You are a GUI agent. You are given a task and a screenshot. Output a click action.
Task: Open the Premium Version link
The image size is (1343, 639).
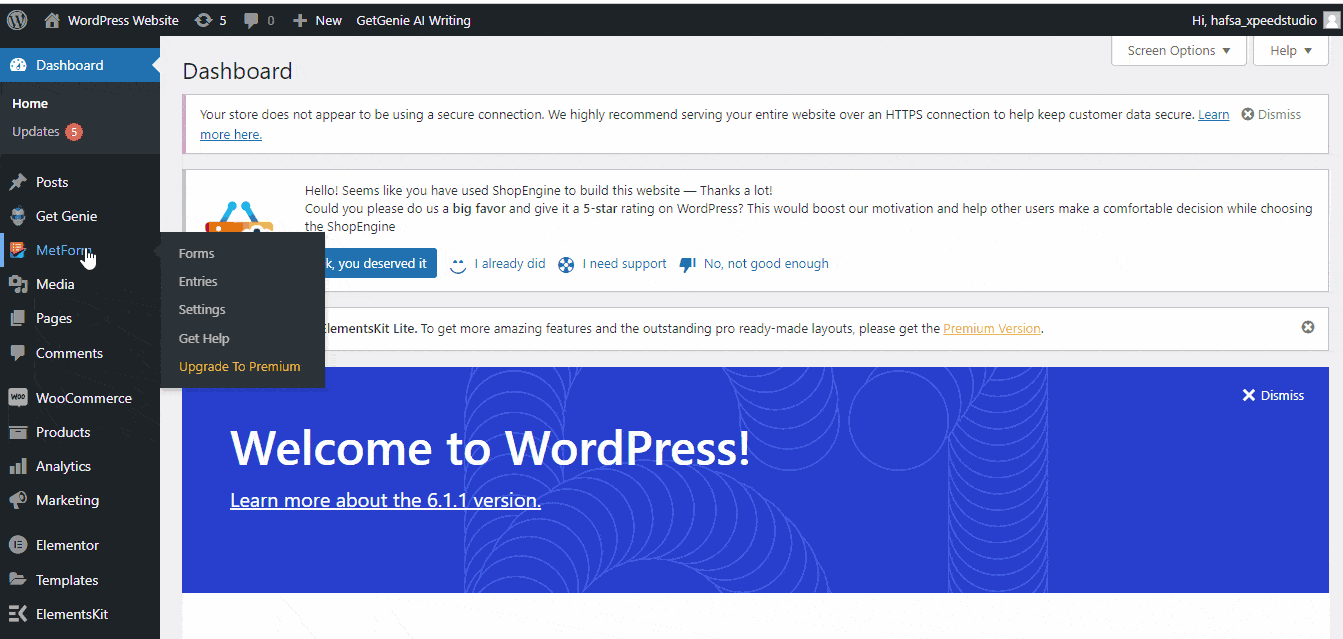992,328
